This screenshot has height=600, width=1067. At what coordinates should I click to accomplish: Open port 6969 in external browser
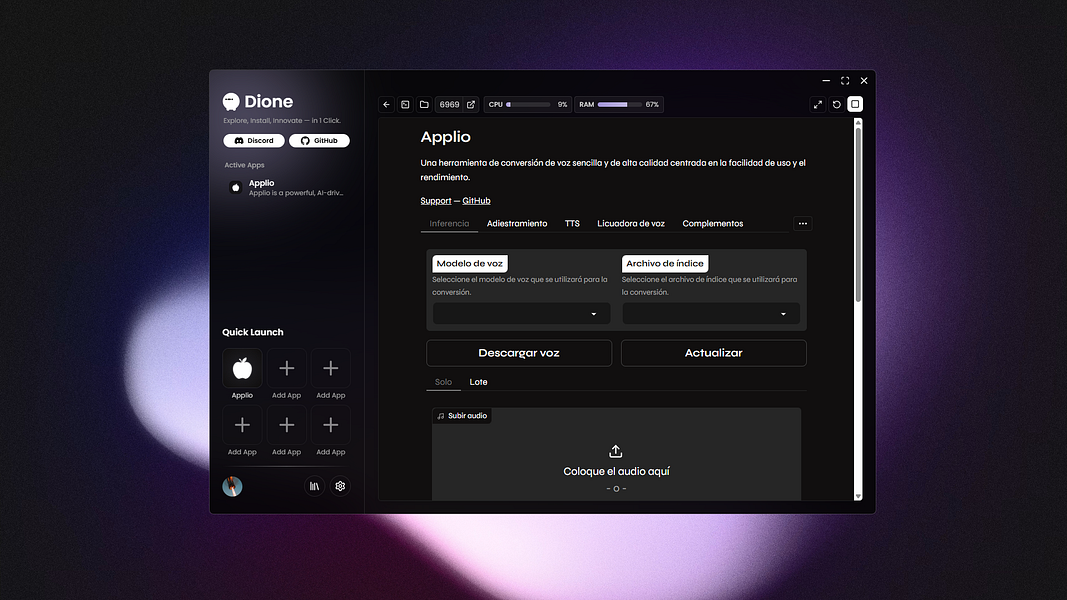tap(471, 105)
